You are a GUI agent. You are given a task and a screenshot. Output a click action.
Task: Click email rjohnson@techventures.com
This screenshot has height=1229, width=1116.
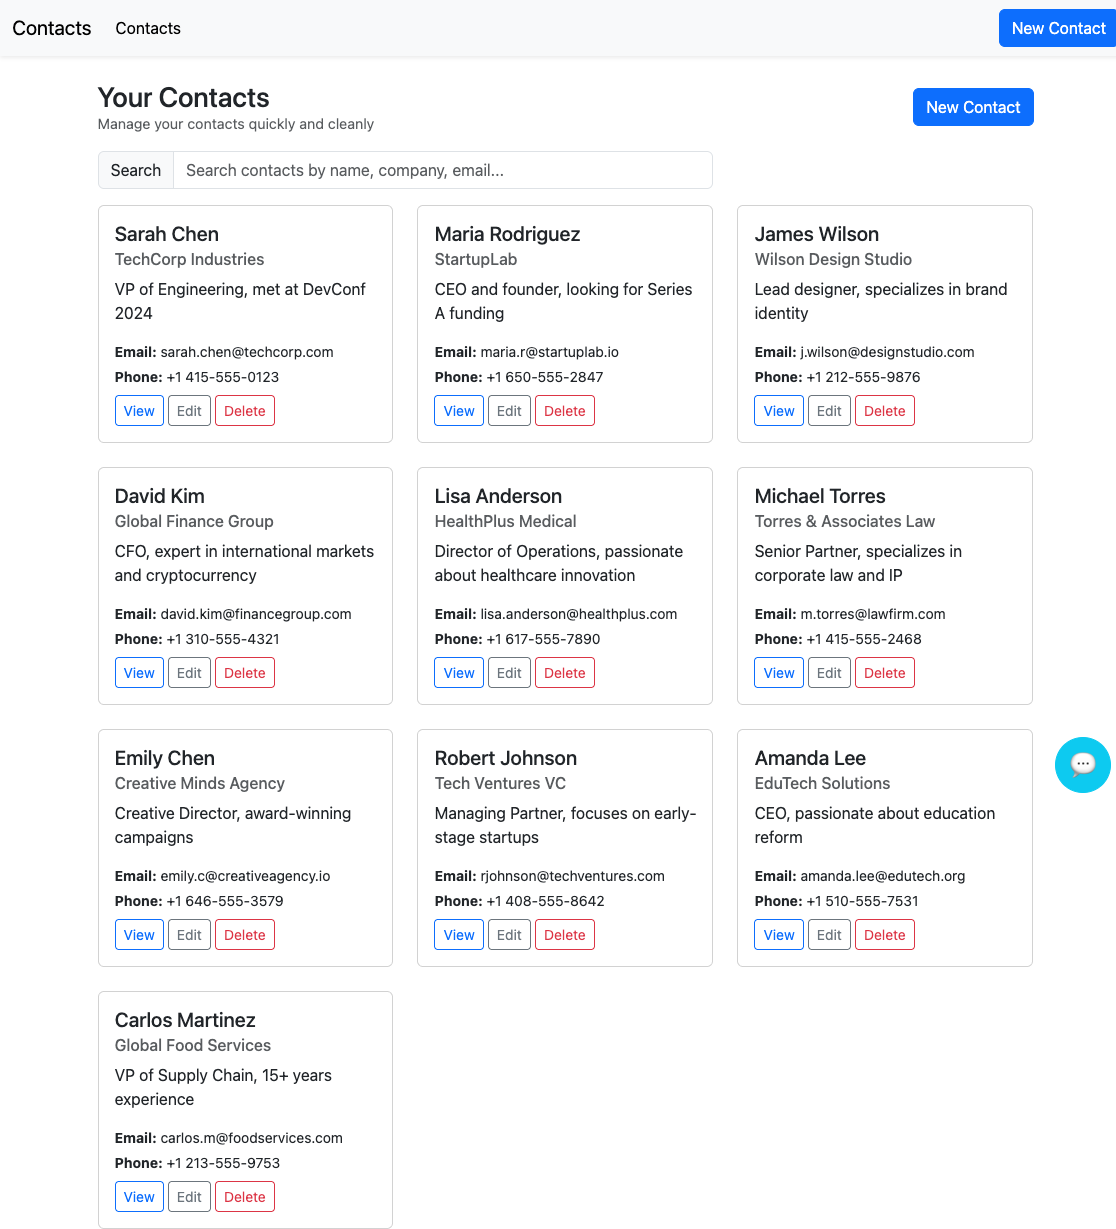[x=573, y=876]
